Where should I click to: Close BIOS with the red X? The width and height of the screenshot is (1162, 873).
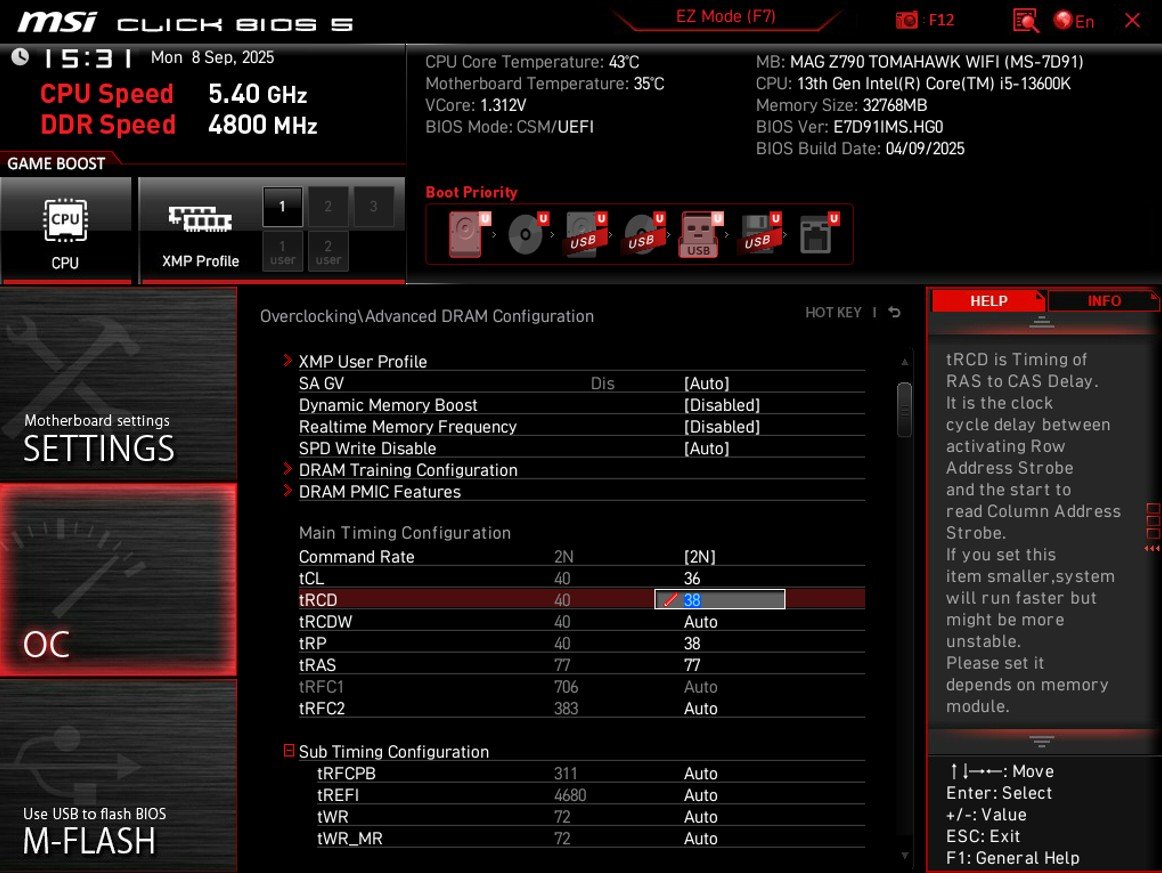[x=1132, y=21]
